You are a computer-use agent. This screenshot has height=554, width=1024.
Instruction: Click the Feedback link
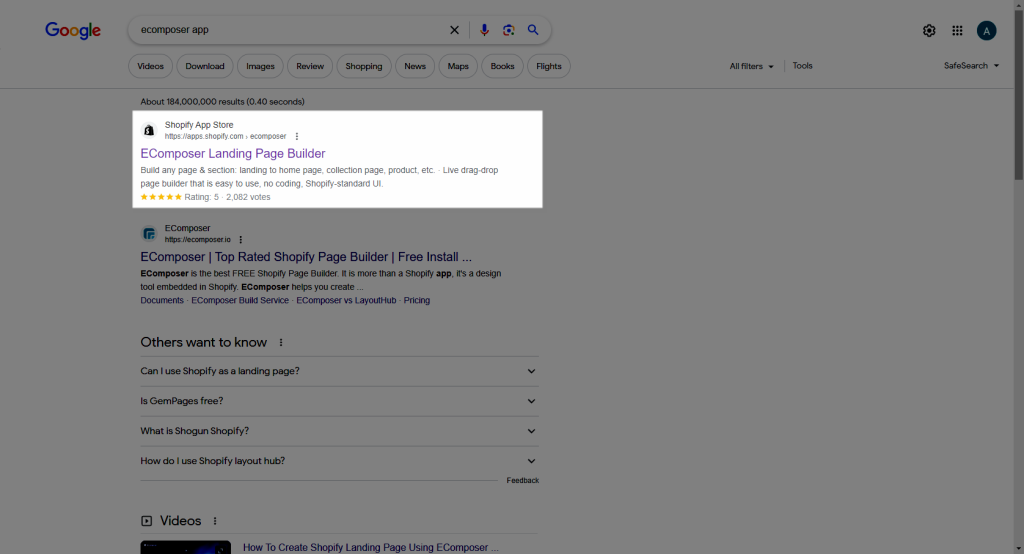coord(522,480)
